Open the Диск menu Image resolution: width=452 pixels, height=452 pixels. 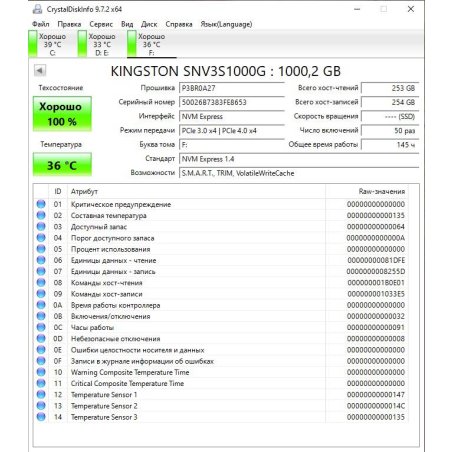point(149,24)
